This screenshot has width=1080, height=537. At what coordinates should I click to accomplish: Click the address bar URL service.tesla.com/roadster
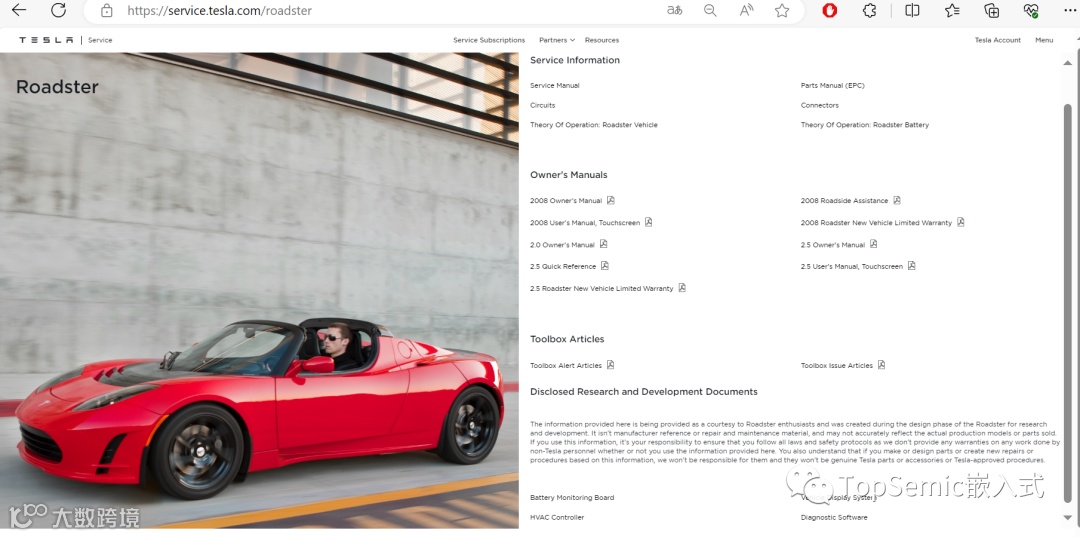coord(220,11)
